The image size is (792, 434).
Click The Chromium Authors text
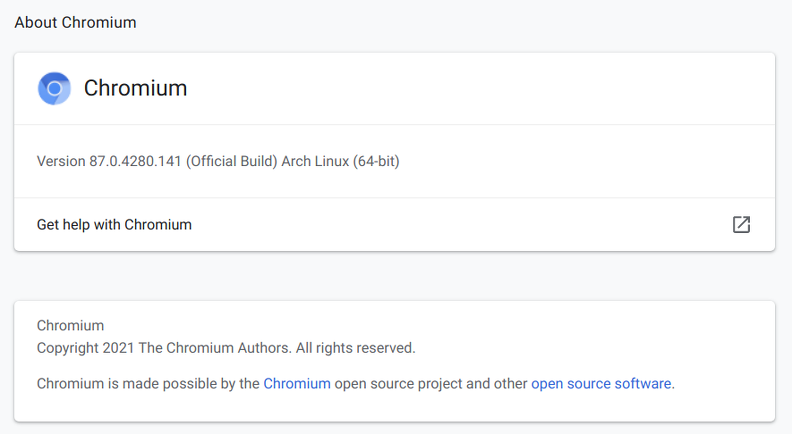tap(215, 348)
